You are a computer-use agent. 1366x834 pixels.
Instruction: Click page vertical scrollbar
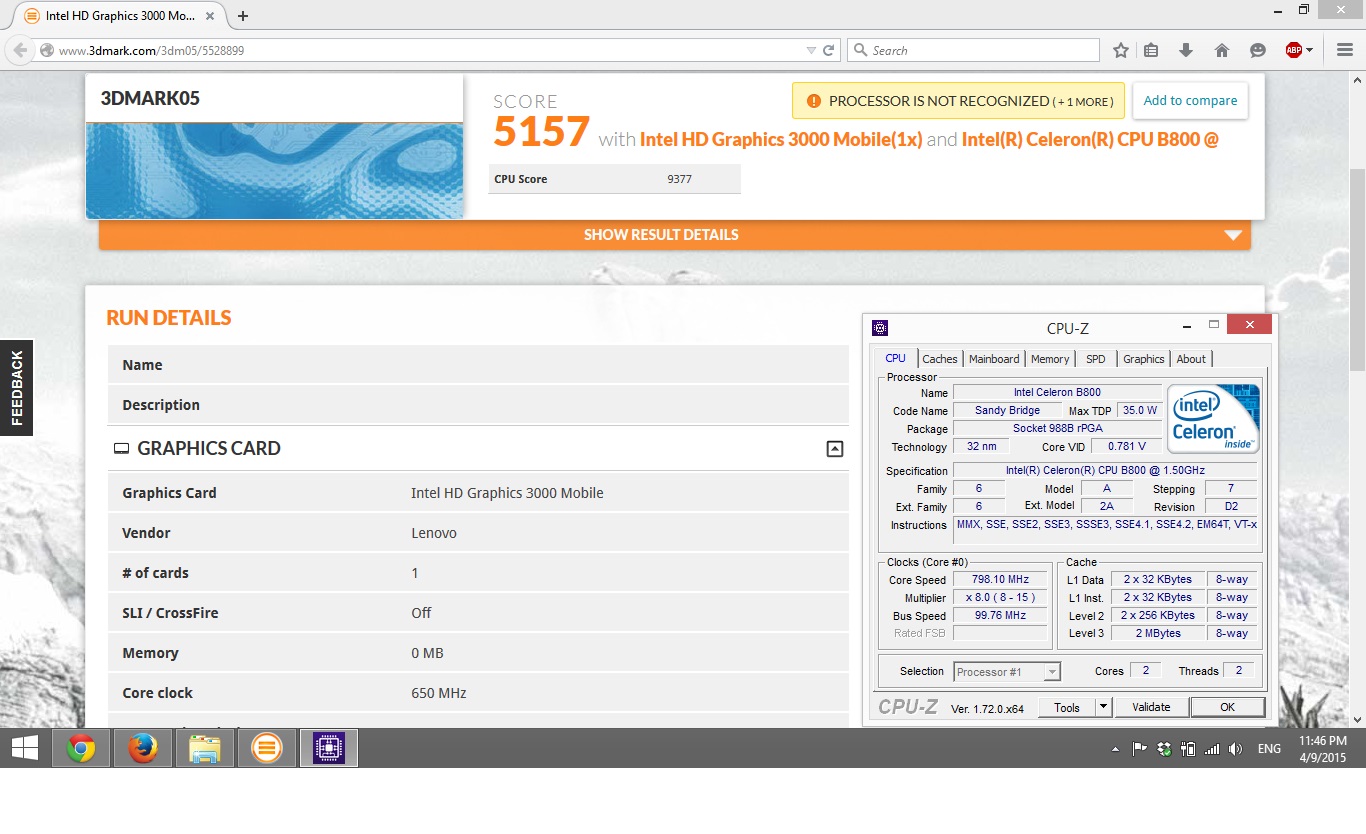pos(1358,270)
